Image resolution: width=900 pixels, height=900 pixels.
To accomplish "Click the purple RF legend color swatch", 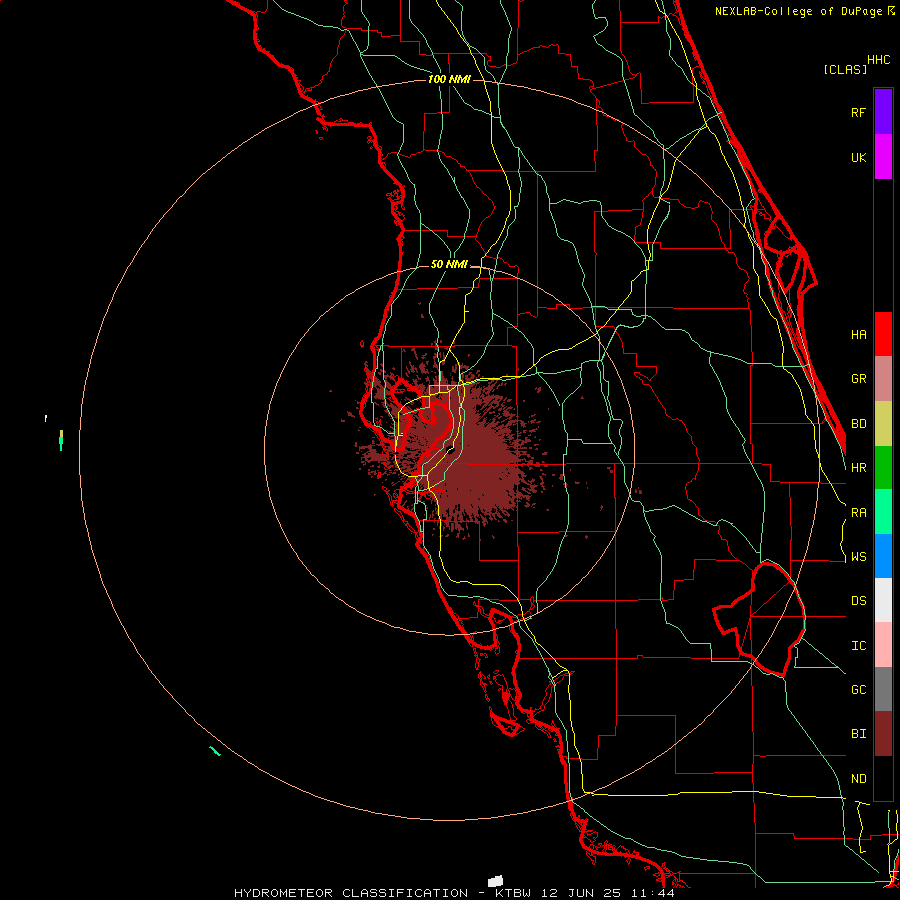I will [883, 111].
